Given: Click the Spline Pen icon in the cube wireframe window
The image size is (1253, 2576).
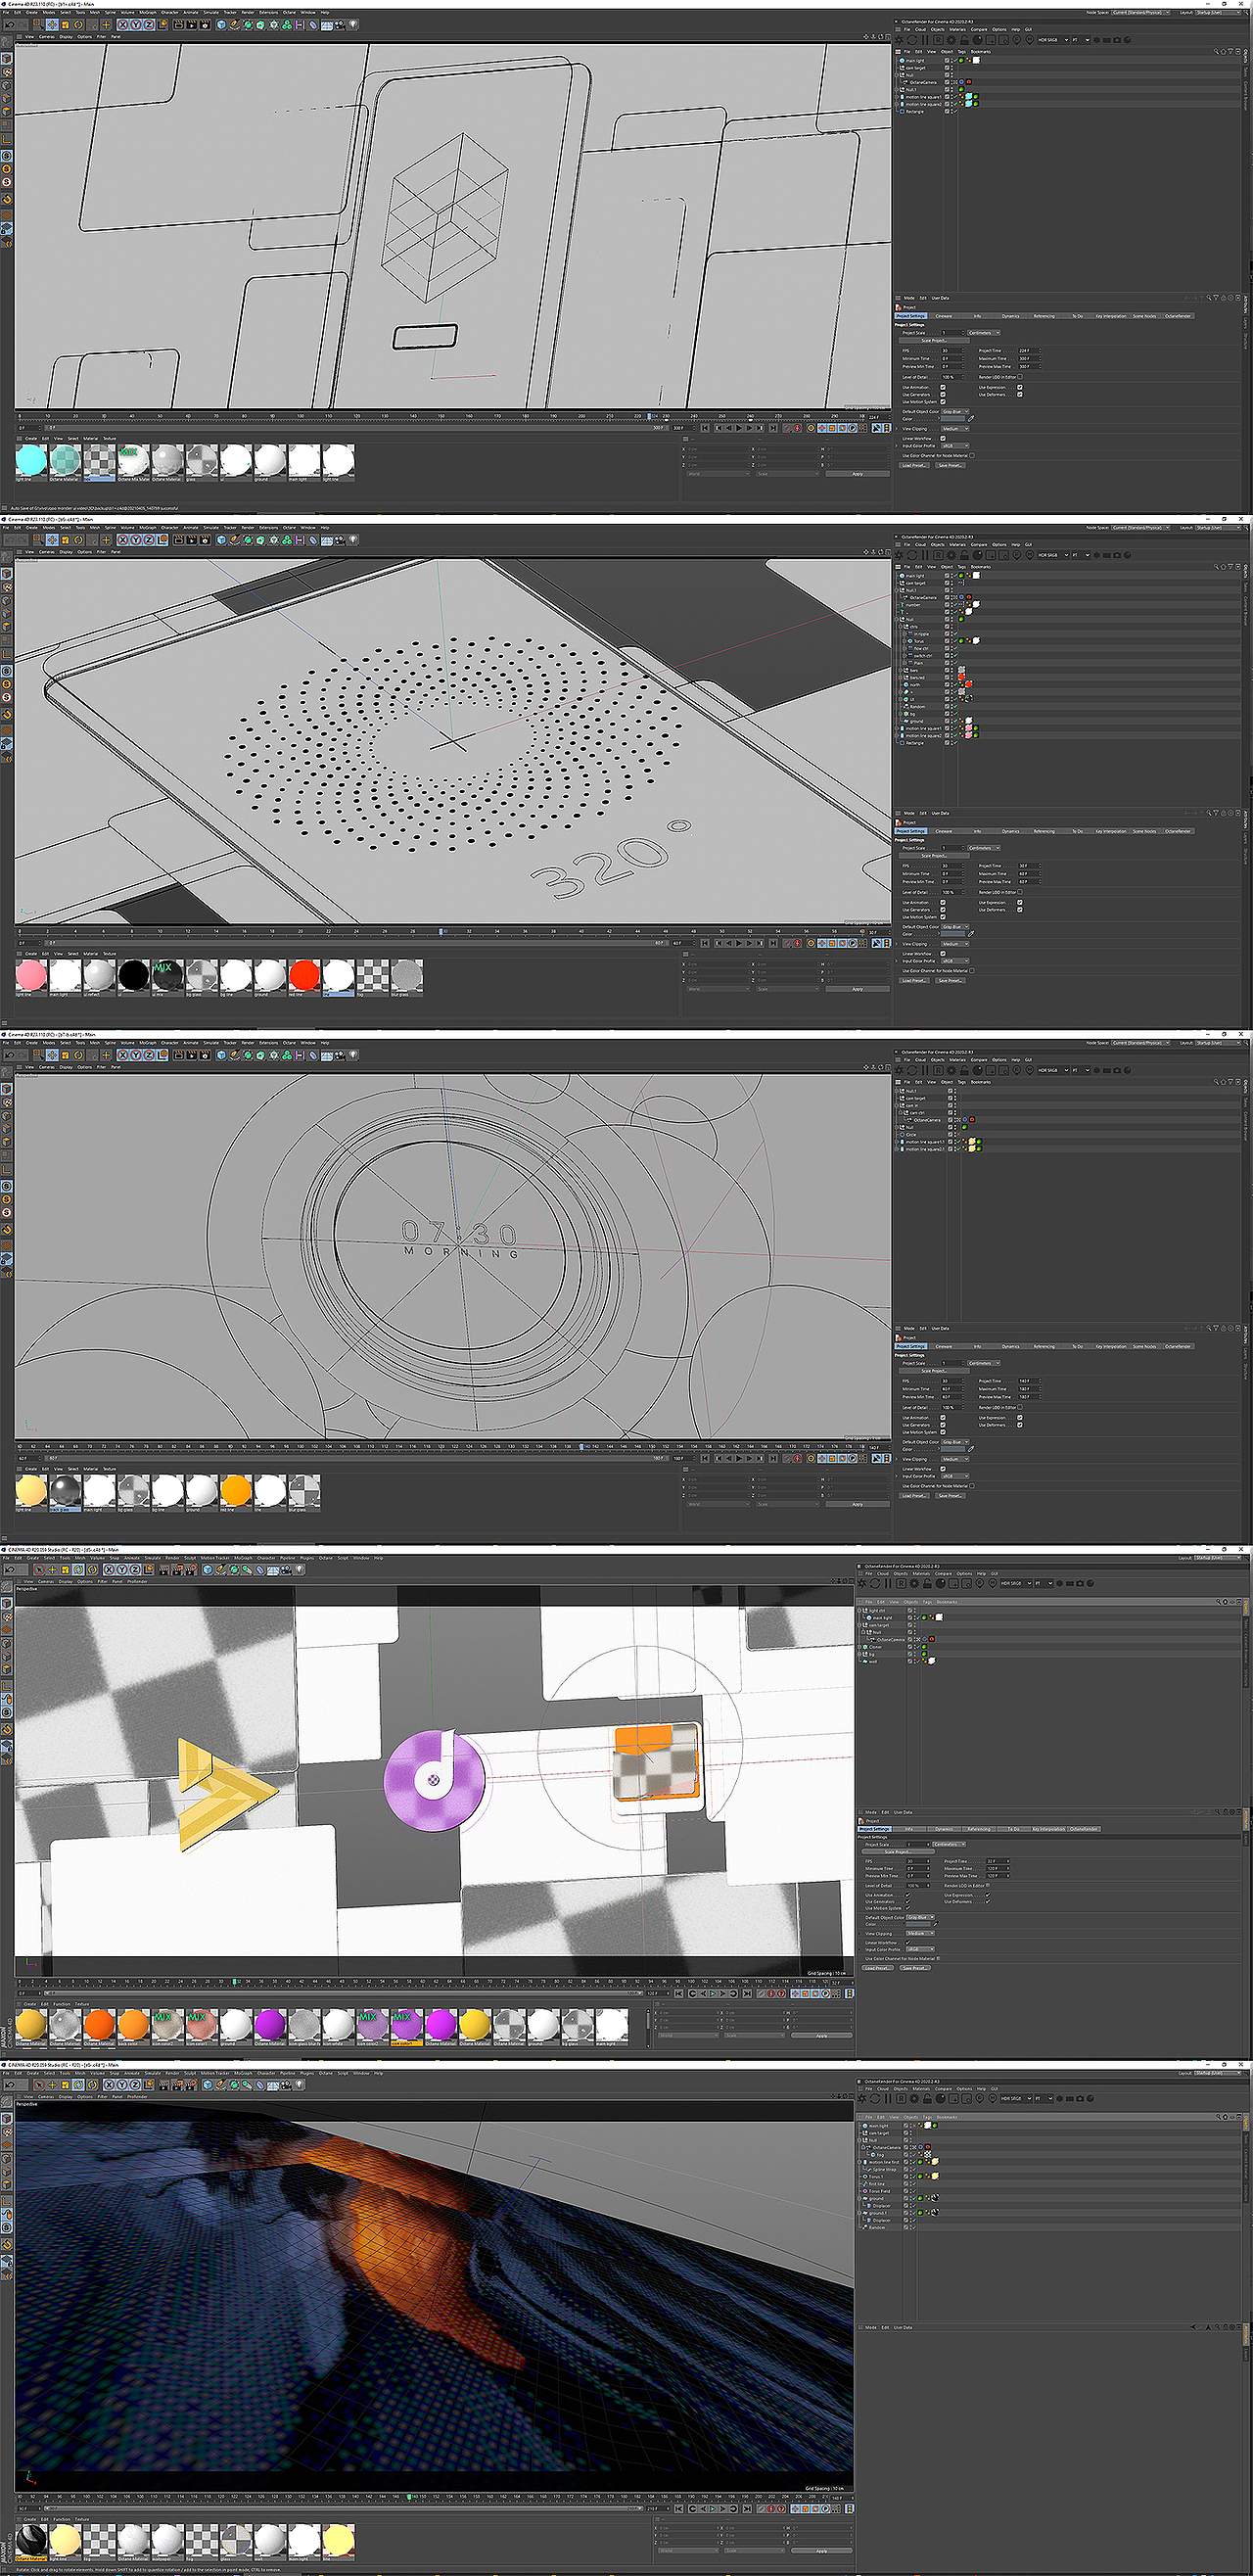Looking at the screenshot, I should pyautogui.click(x=235, y=24).
